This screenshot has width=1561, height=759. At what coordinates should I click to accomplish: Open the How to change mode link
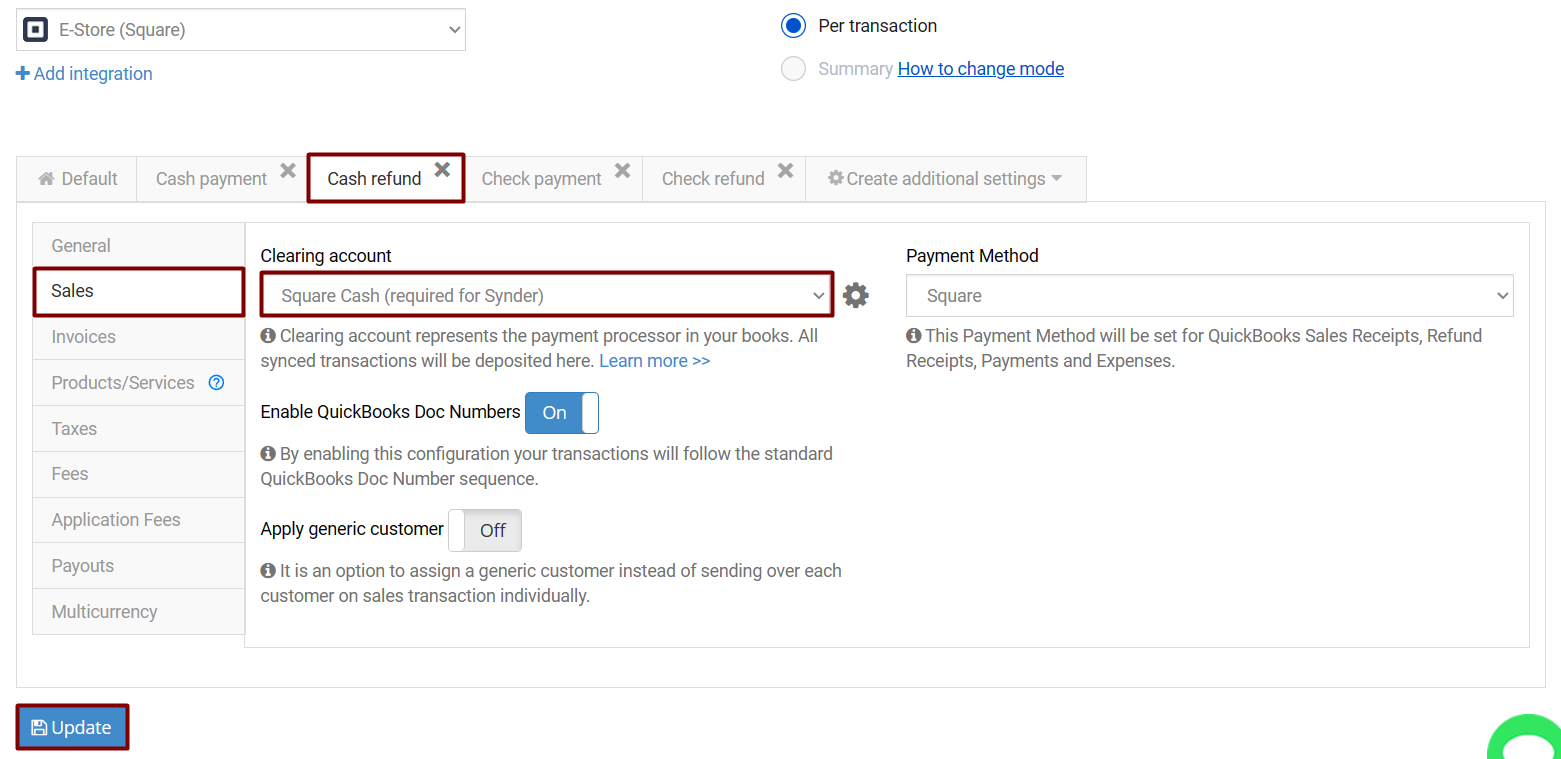pos(981,69)
